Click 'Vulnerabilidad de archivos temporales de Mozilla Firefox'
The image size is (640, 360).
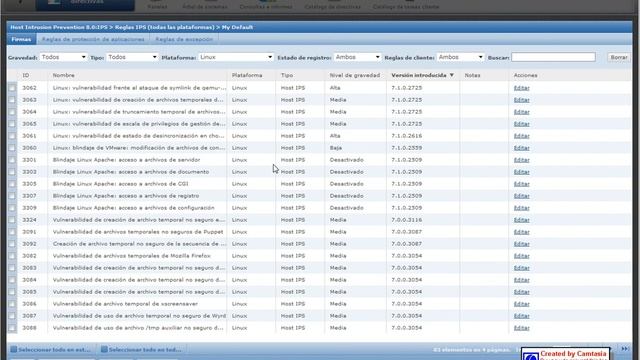point(131,256)
